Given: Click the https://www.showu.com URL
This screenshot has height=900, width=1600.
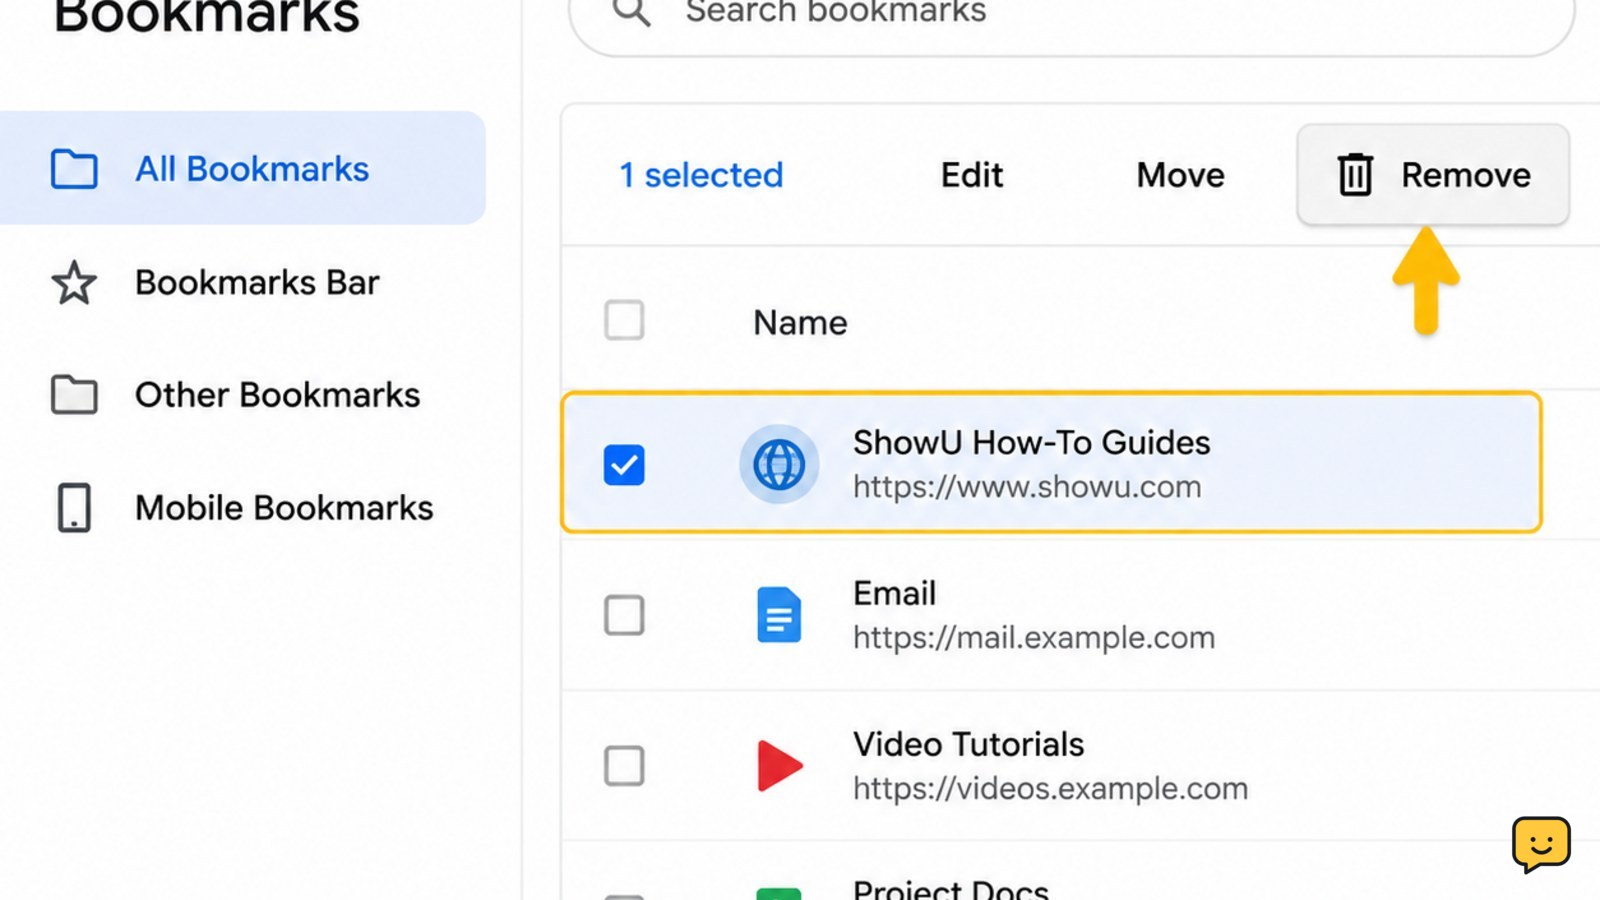Looking at the screenshot, I should tap(1027, 487).
